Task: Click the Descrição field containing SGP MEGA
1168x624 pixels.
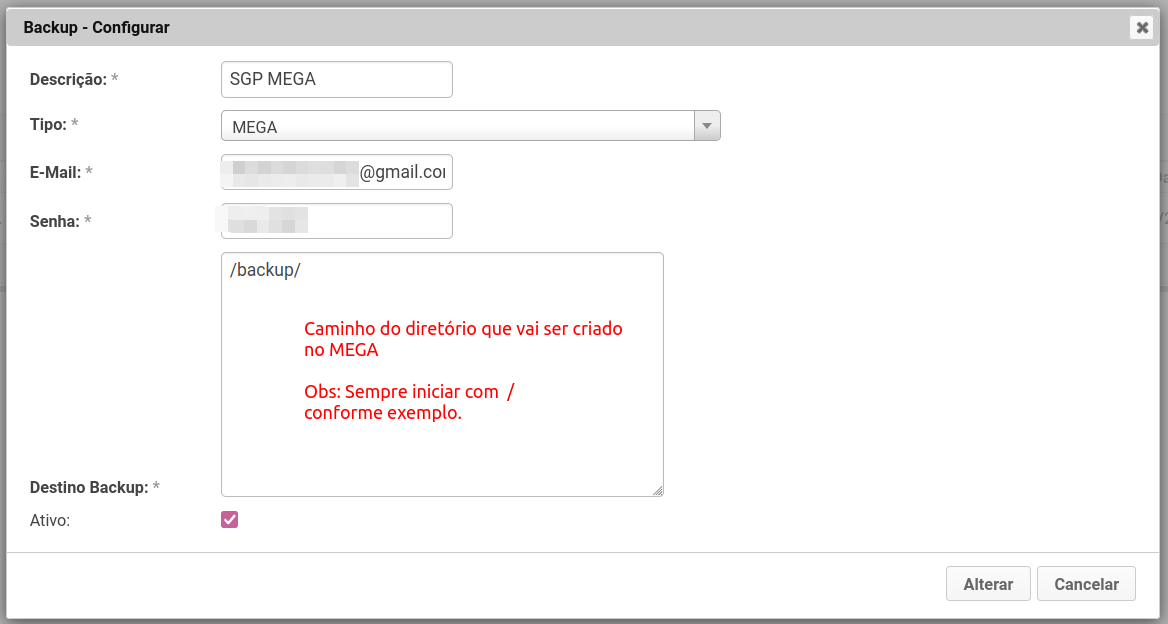Action: point(336,79)
